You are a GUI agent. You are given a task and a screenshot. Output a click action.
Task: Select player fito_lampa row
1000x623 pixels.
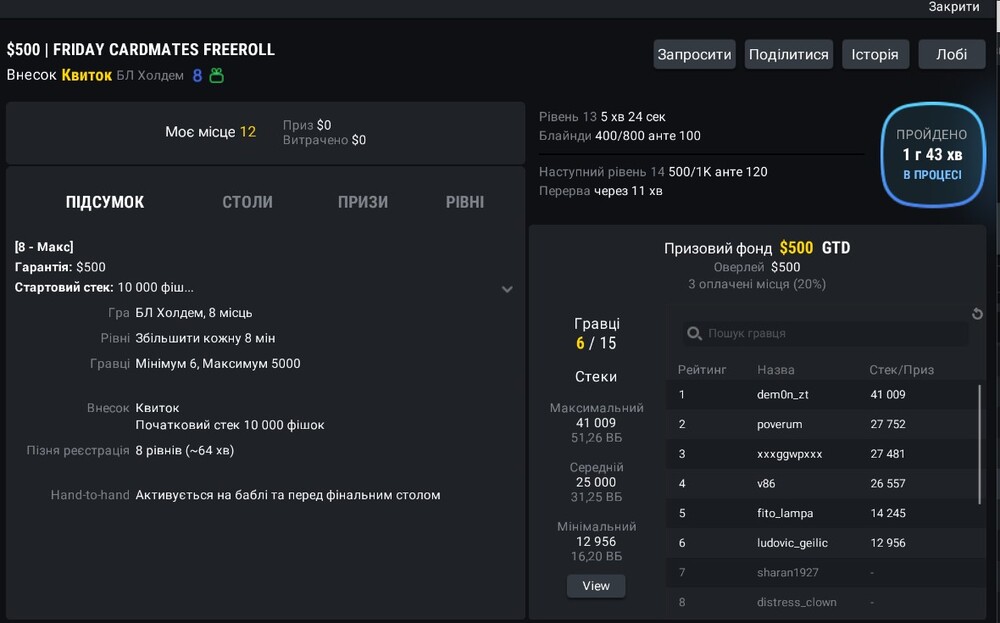pyautogui.click(x=822, y=513)
